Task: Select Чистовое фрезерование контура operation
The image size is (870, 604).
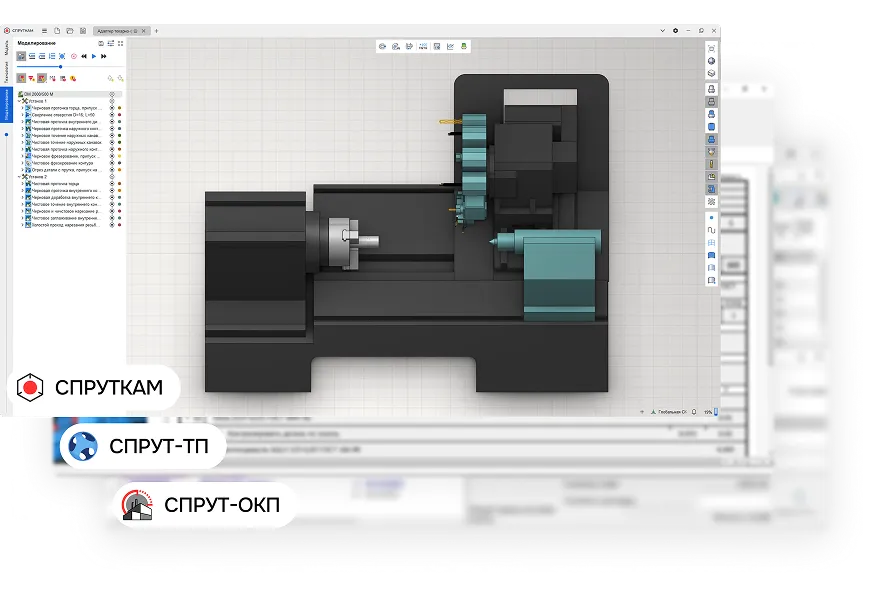Action: click(x=62, y=163)
